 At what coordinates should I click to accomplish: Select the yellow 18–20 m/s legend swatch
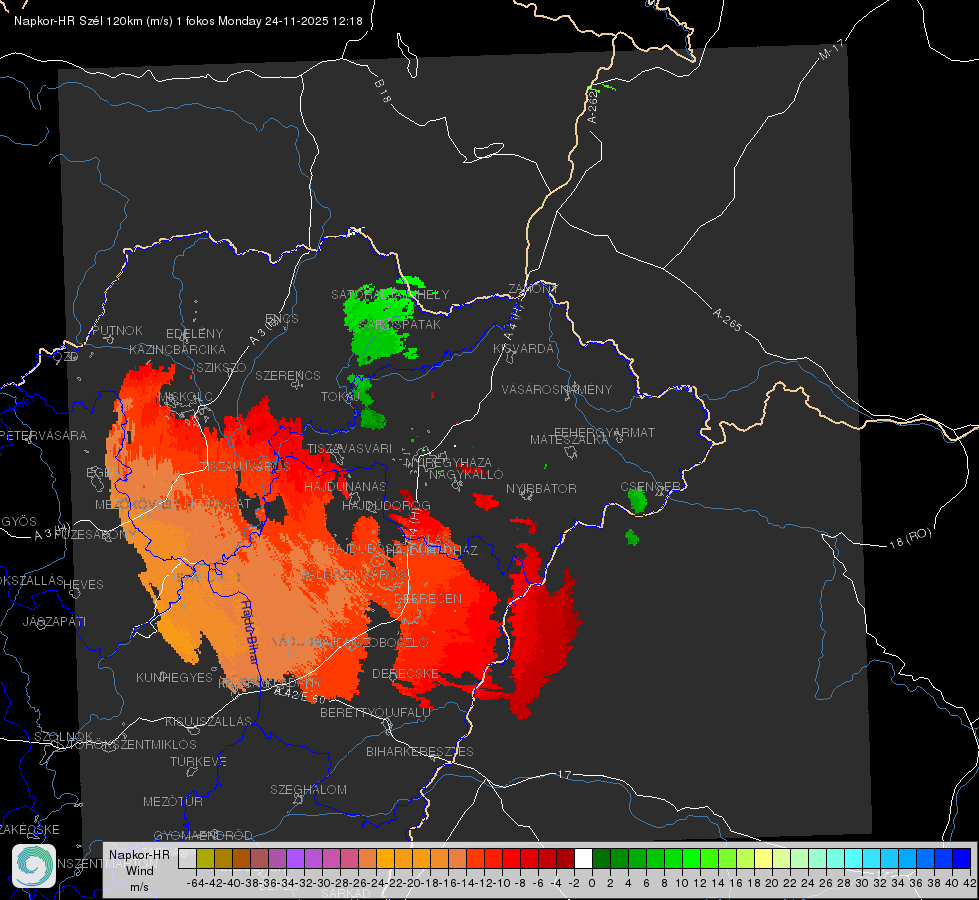click(x=764, y=858)
